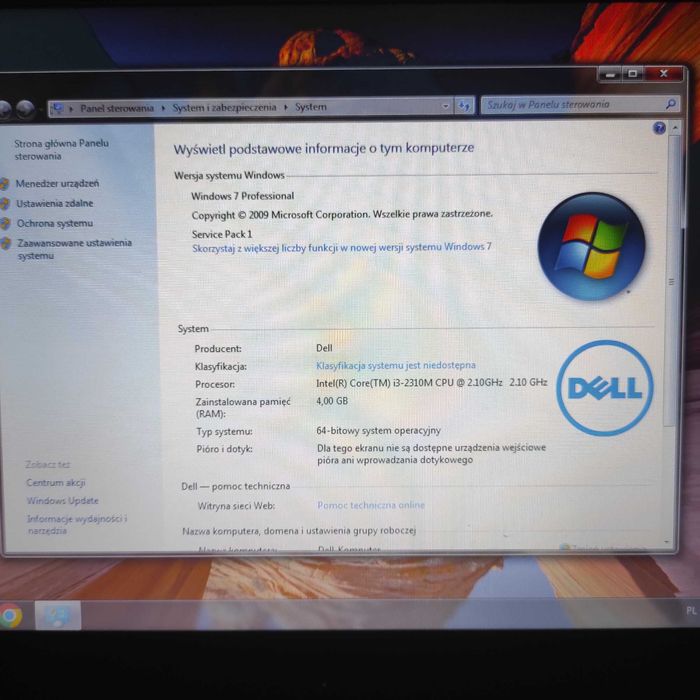The height and width of the screenshot is (700, 700).
Task: Click the vertical scrollbar thumb
Action: click(671, 281)
